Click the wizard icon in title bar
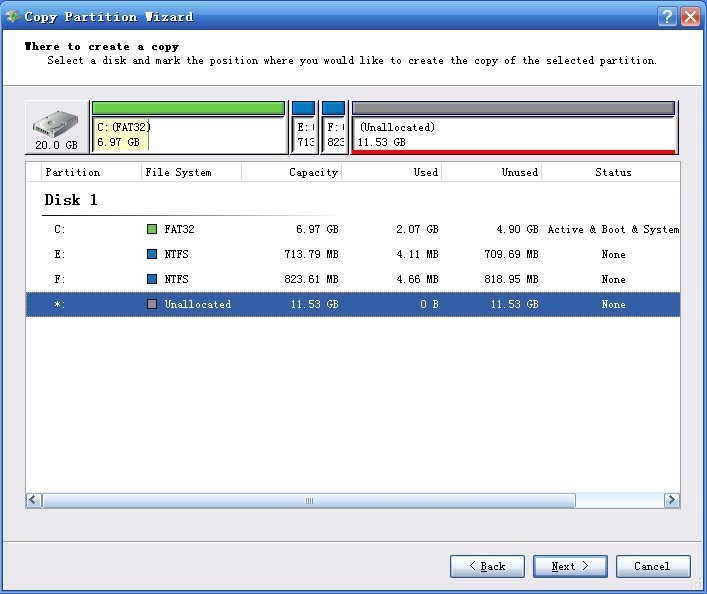Viewport: 707px width, 594px height. [x=12, y=16]
